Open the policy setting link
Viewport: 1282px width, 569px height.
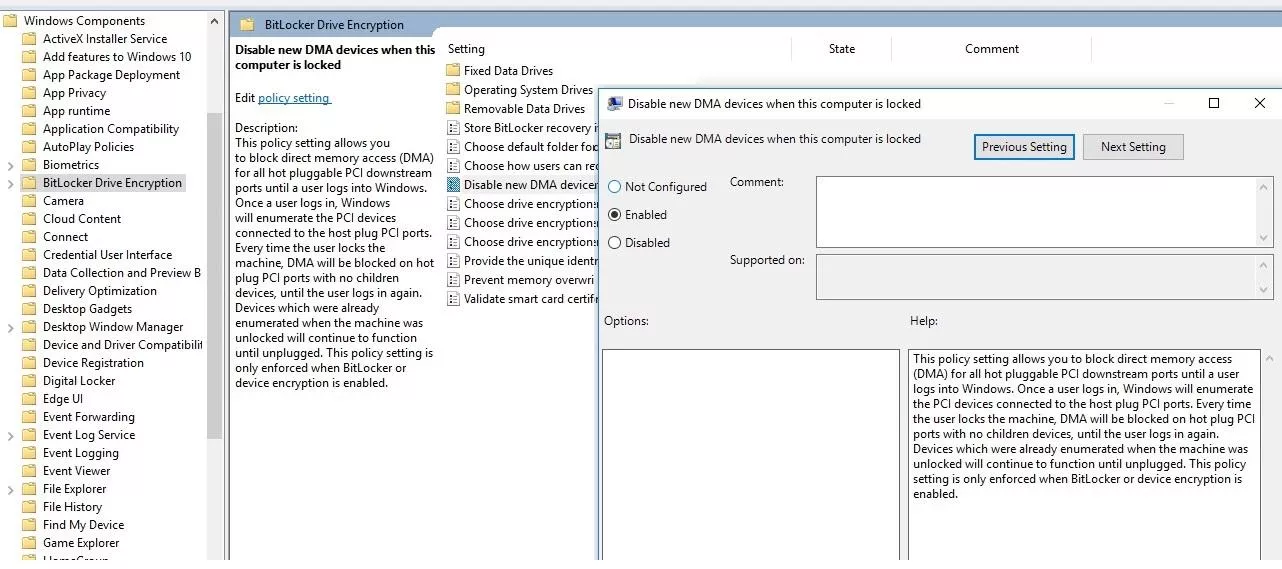click(294, 98)
